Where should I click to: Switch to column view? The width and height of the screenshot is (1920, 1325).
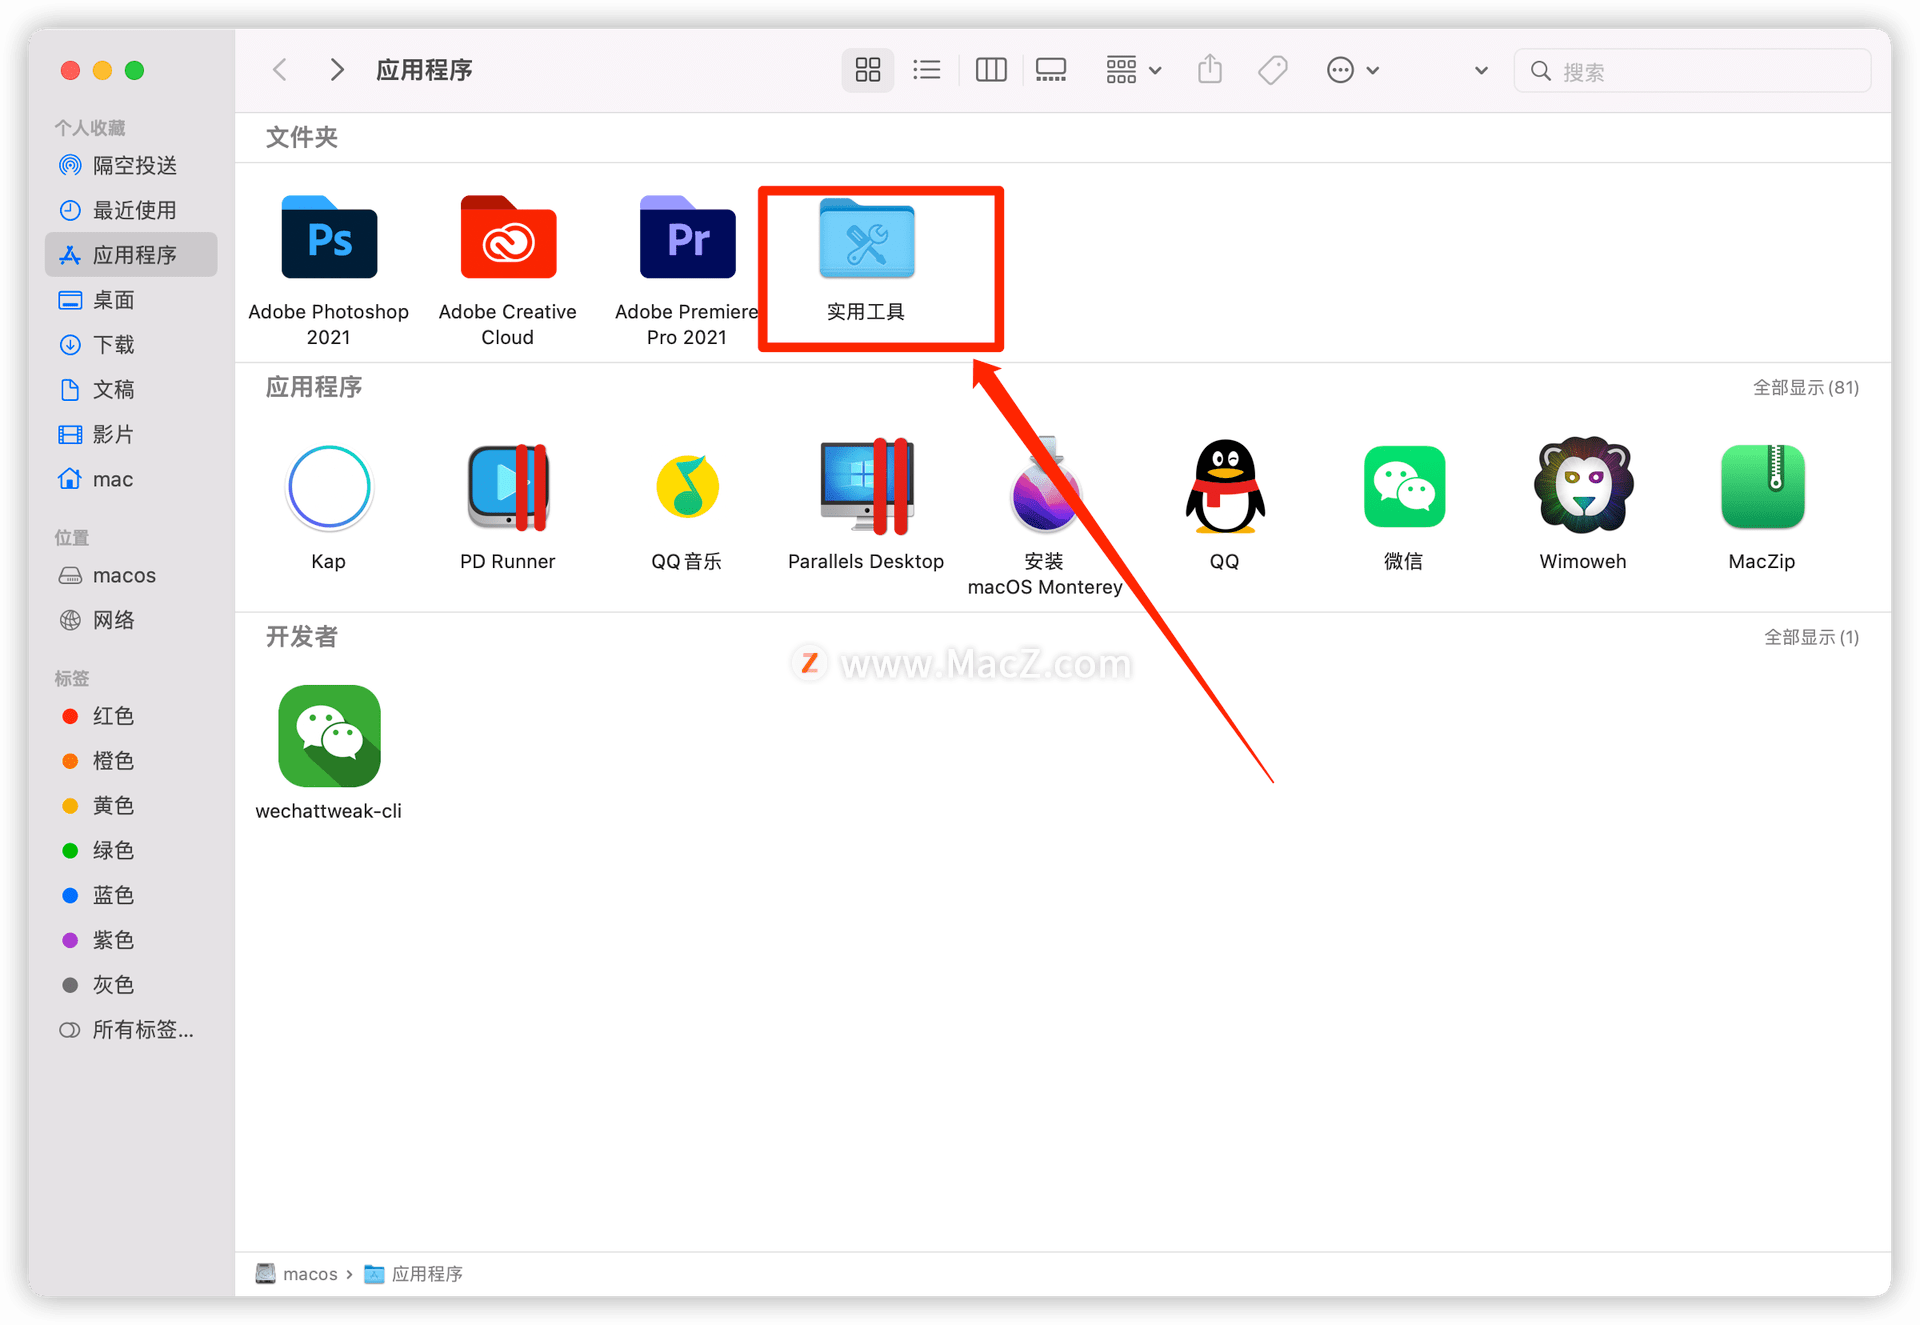tap(991, 70)
